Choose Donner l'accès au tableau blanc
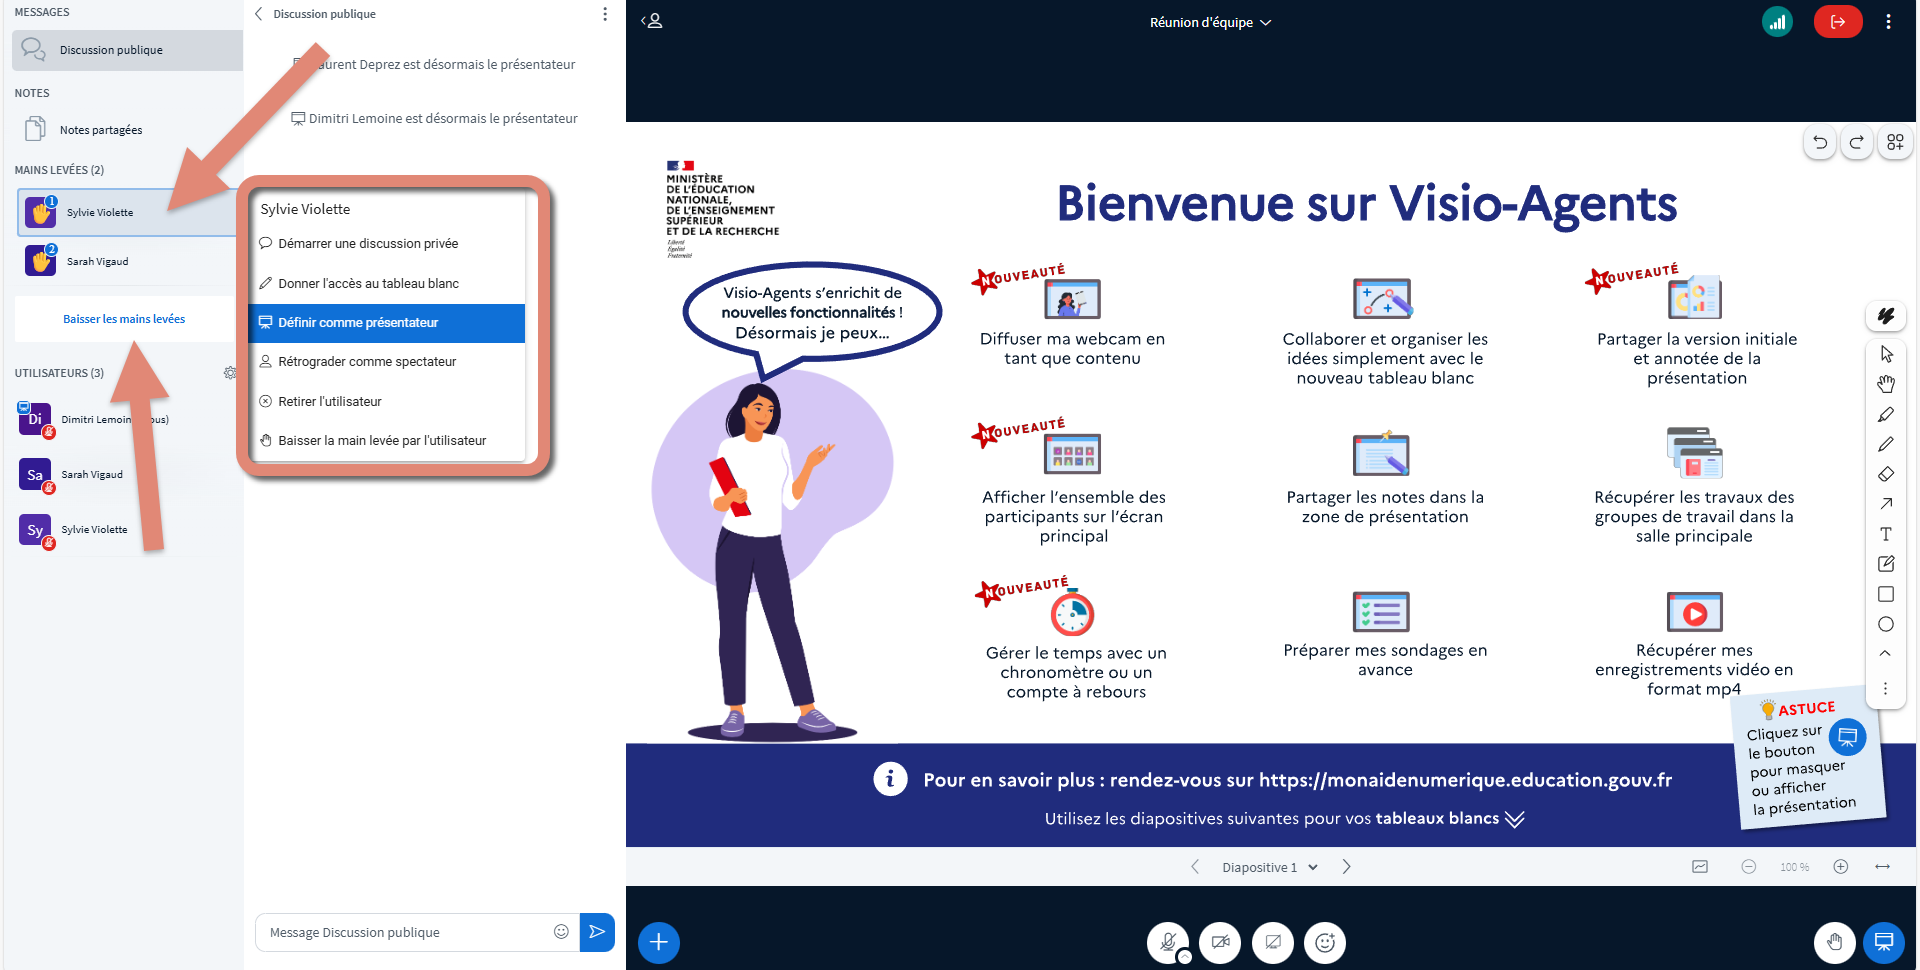The image size is (1920, 970). (387, 284)
